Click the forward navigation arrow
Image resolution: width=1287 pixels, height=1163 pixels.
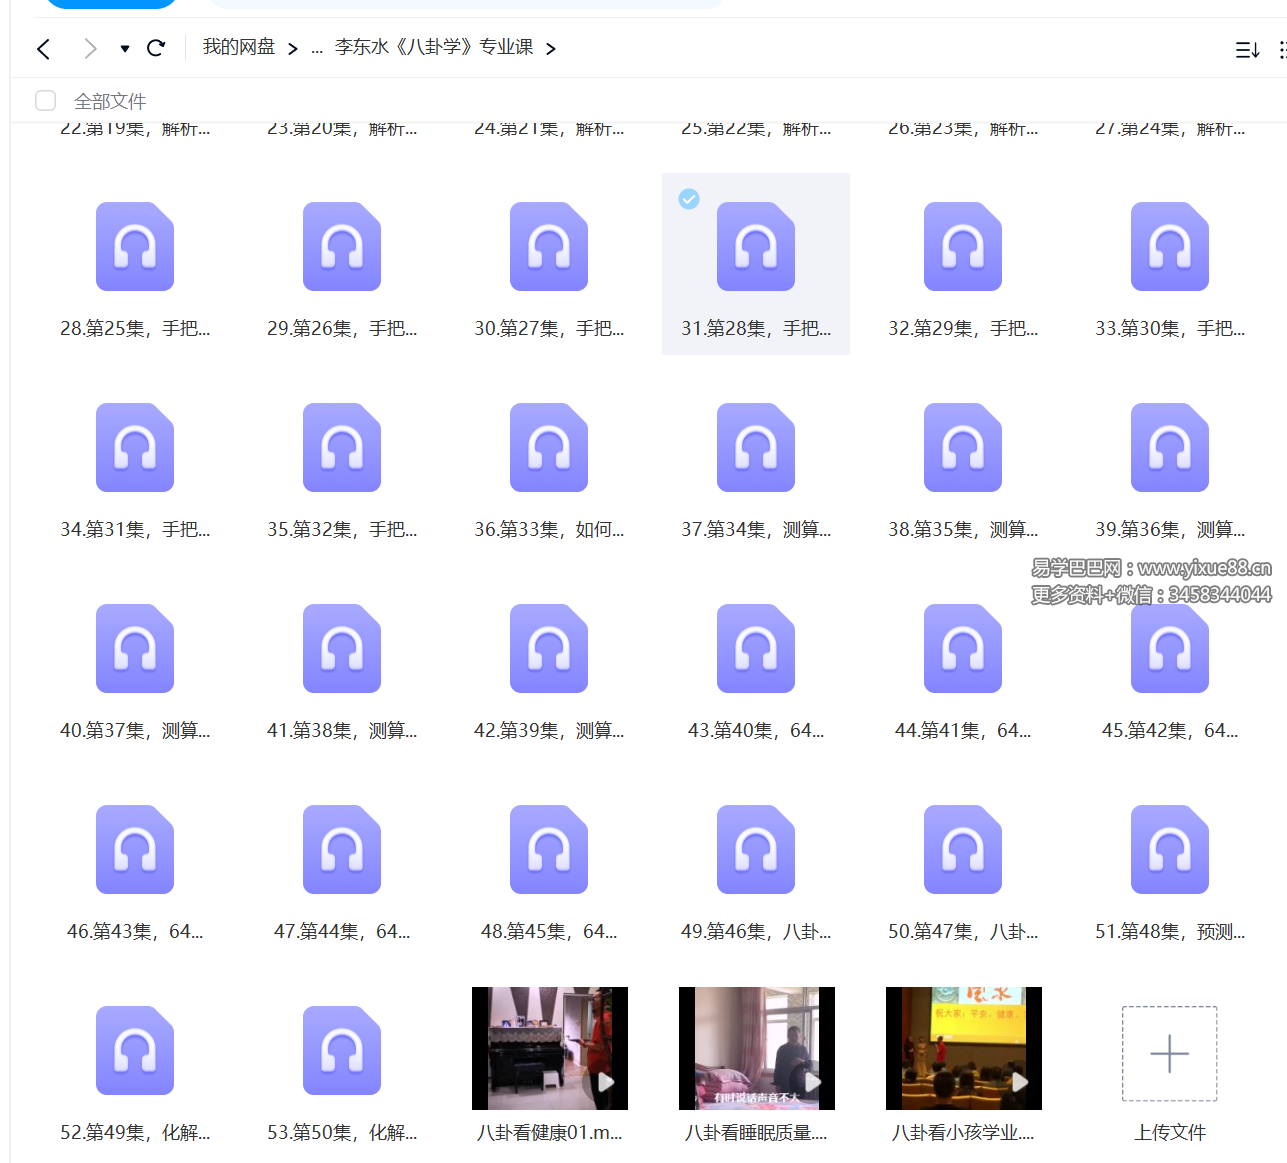click(x=90, y=49)
